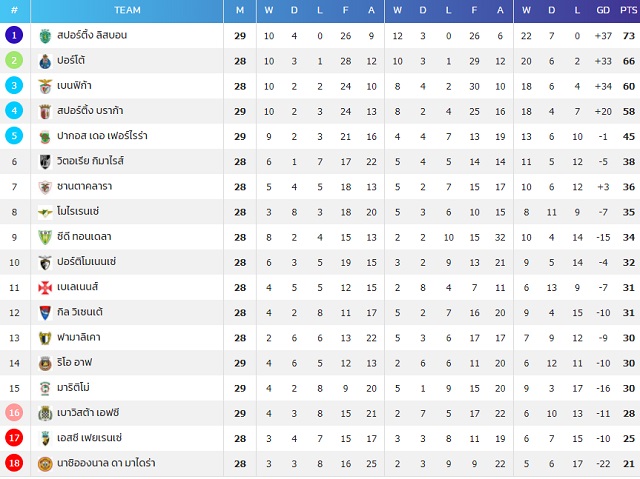This screenshot has width=640, height=479.
Task: Select the green rank 2 badge
Action: click(14, 60)
